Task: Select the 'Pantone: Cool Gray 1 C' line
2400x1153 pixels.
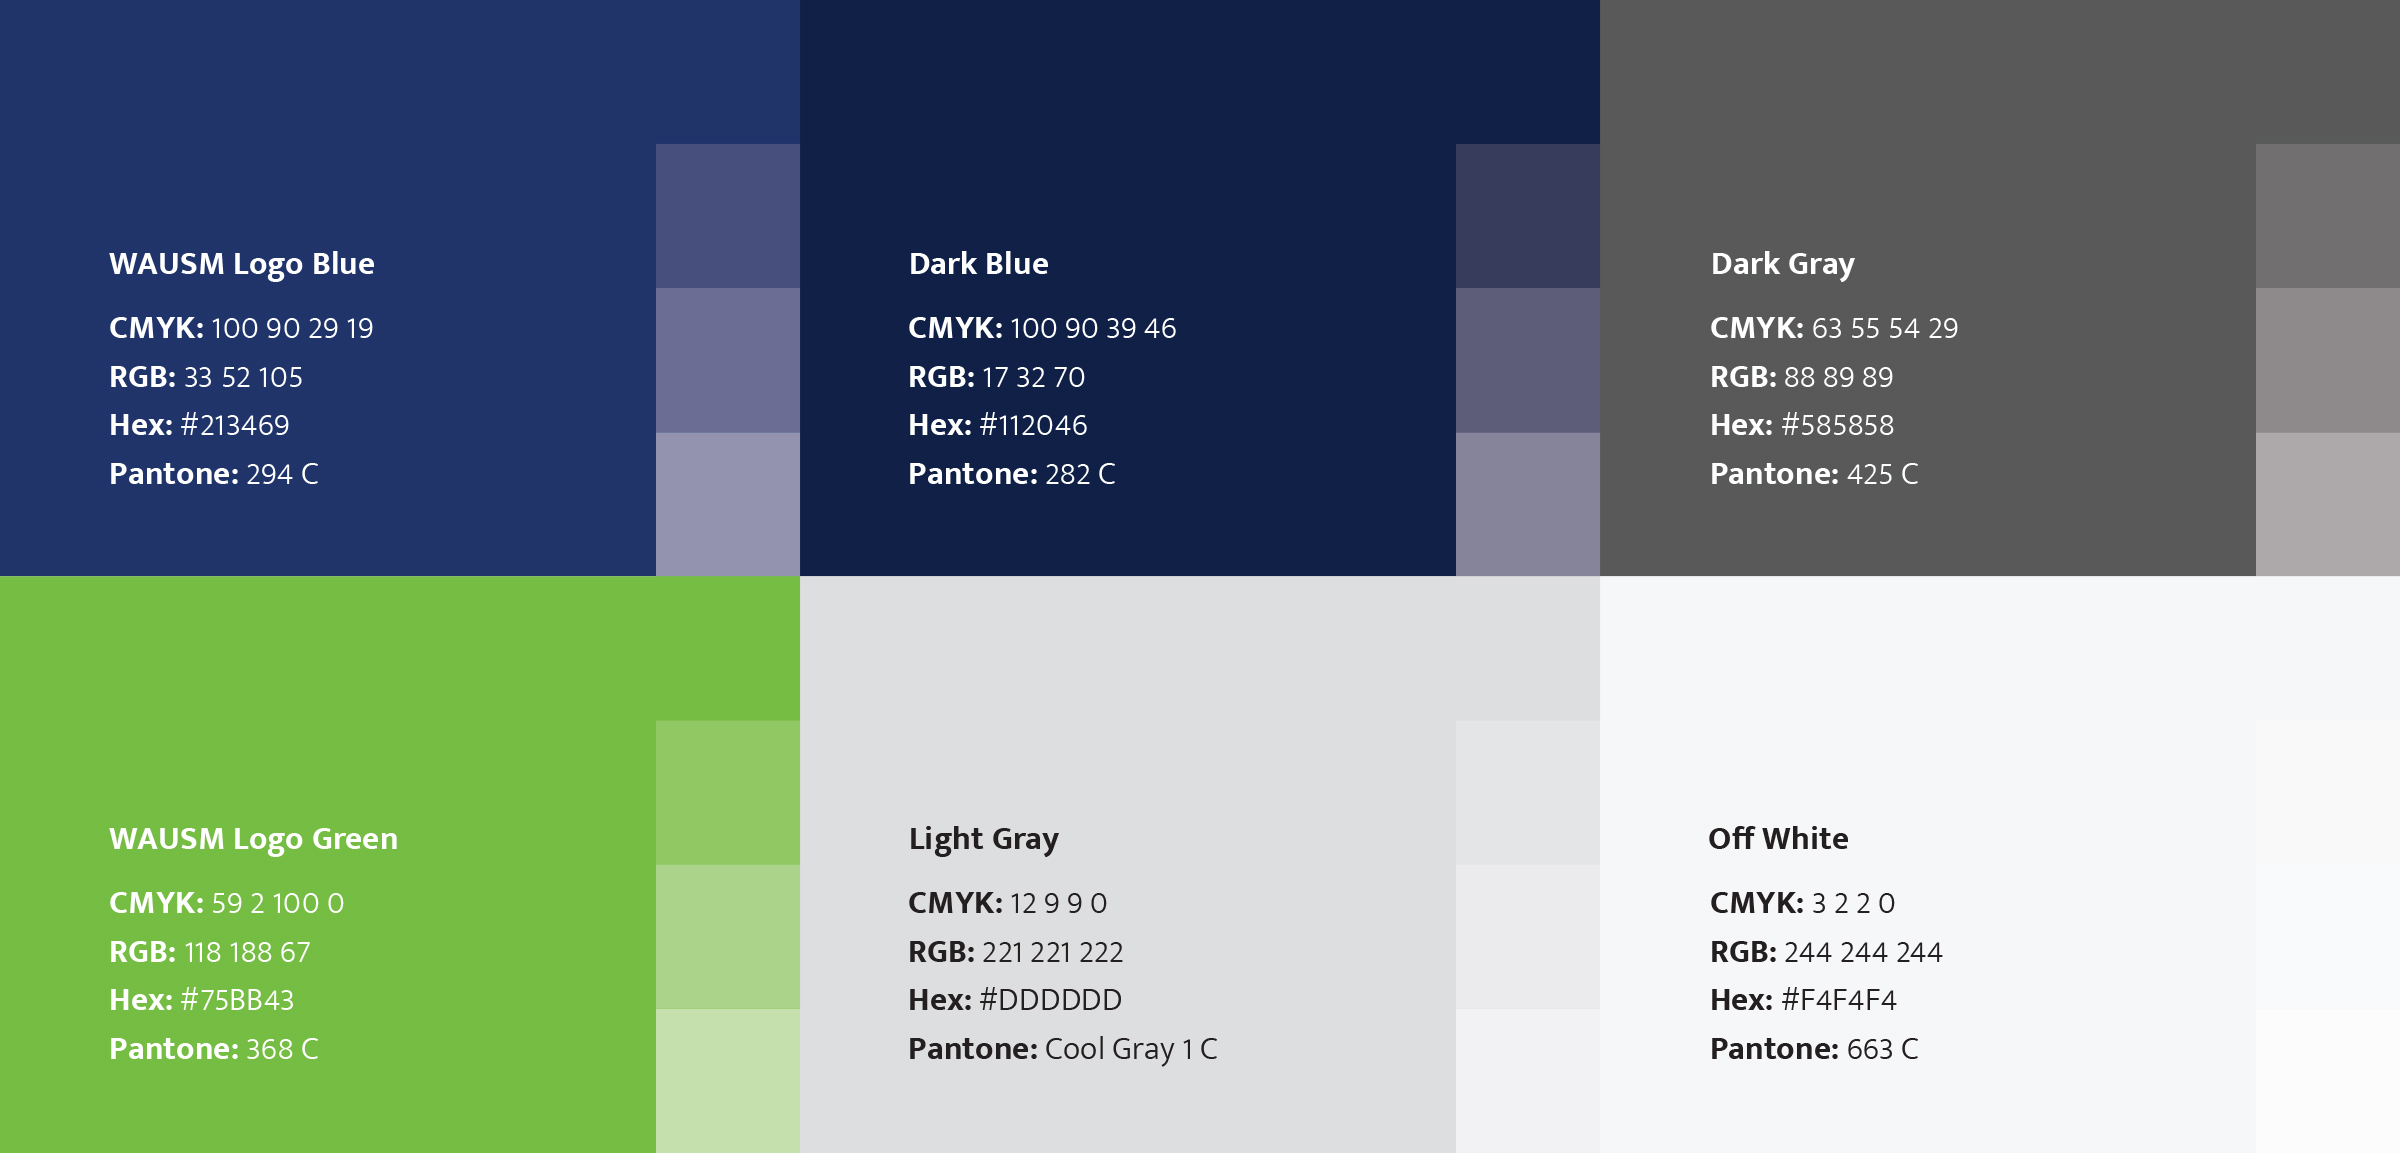Action: pos(1063,1049)
